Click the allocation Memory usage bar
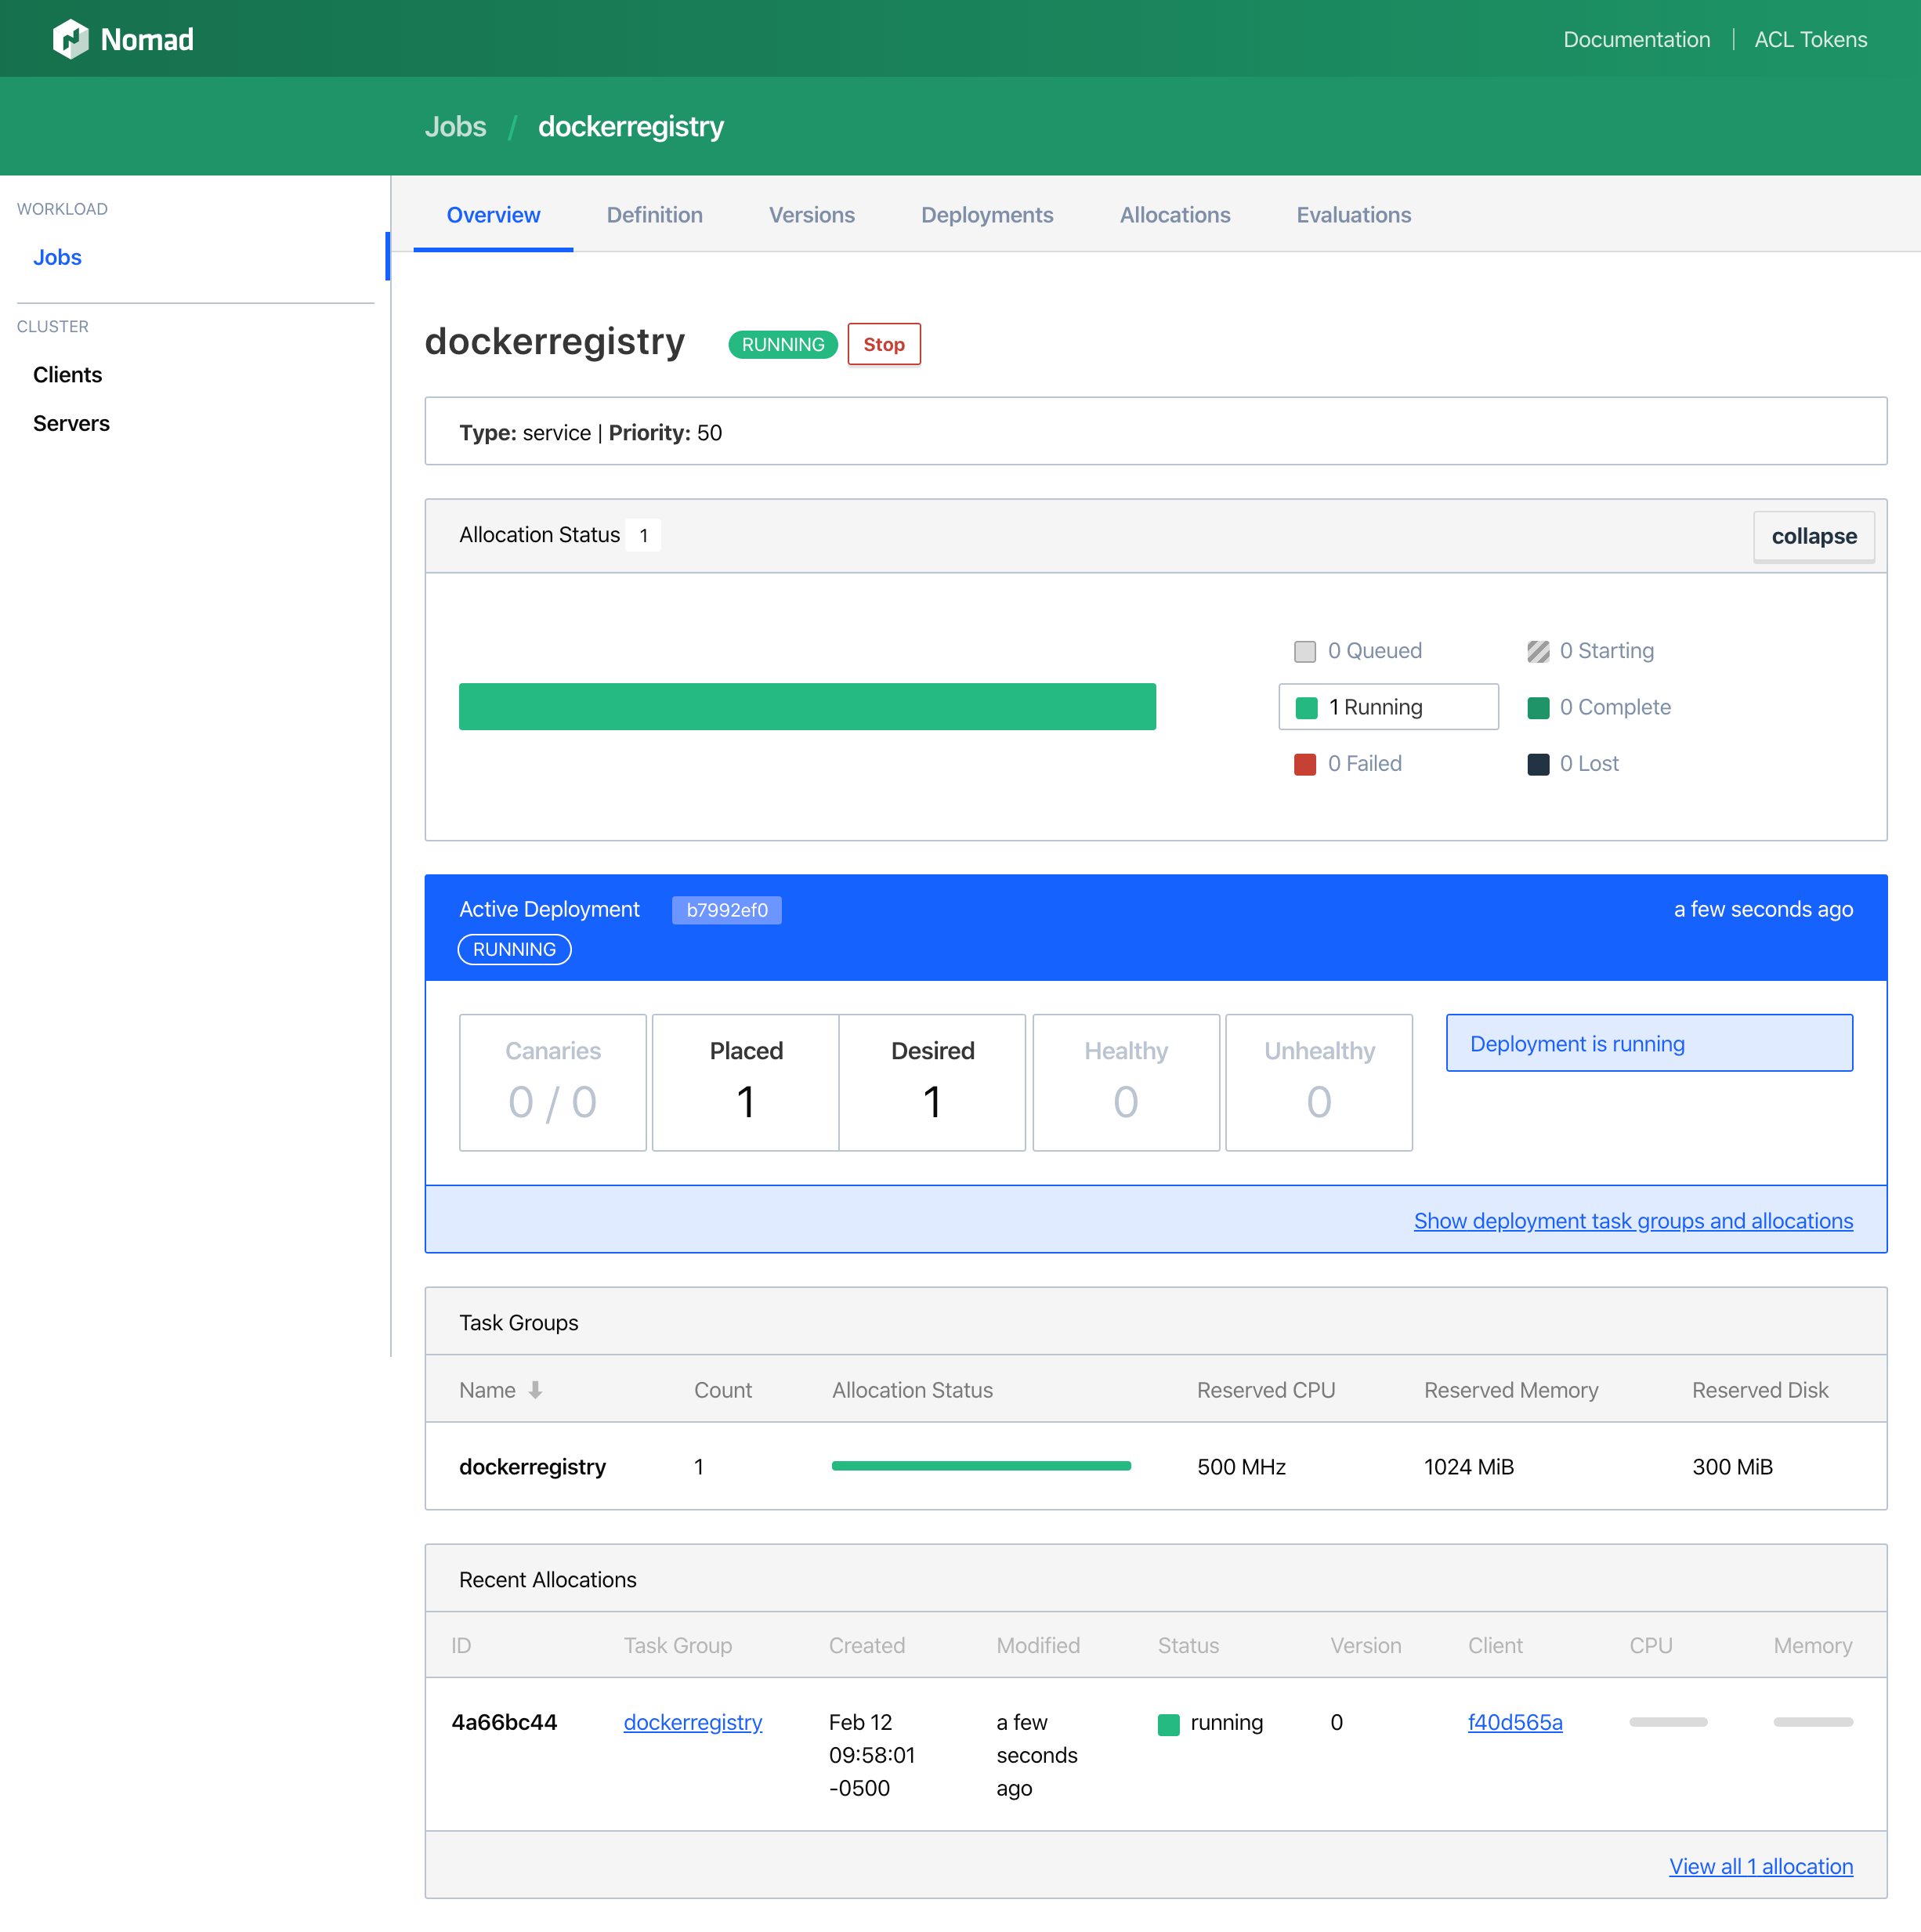Viewport: 1921px width, 1932px height. click(x=1813, y=1722)
